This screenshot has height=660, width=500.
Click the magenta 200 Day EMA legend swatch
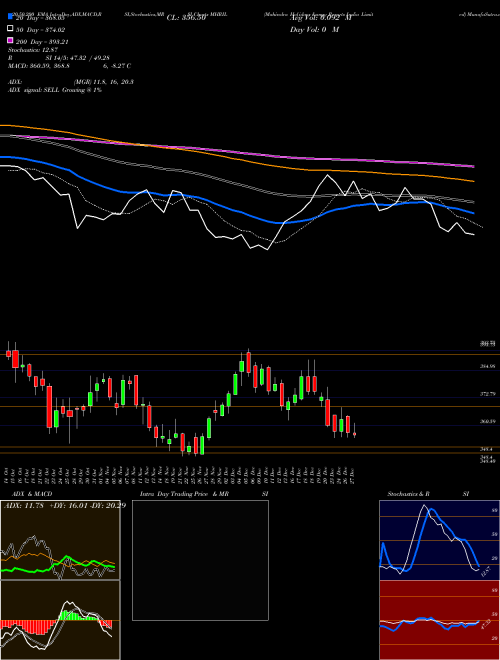(x=10, y=40)
